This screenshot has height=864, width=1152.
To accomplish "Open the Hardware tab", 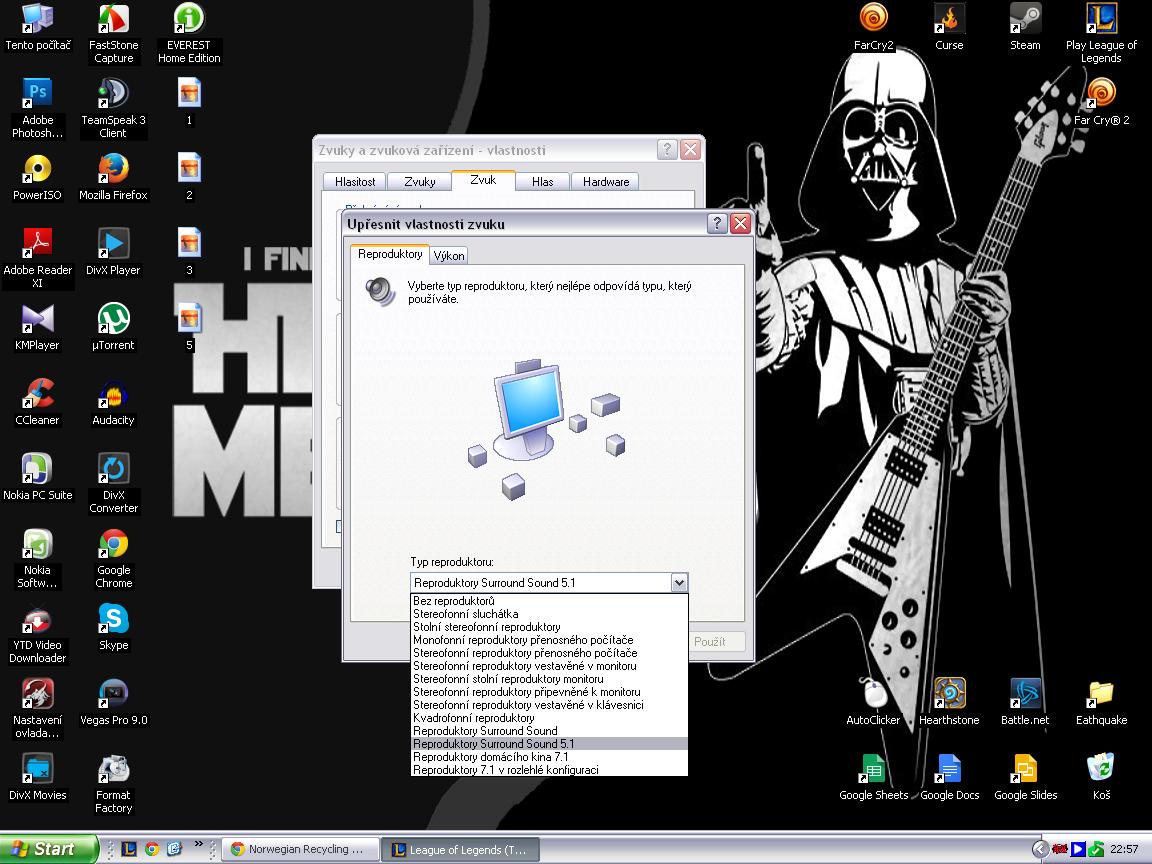I will point(606,182).
